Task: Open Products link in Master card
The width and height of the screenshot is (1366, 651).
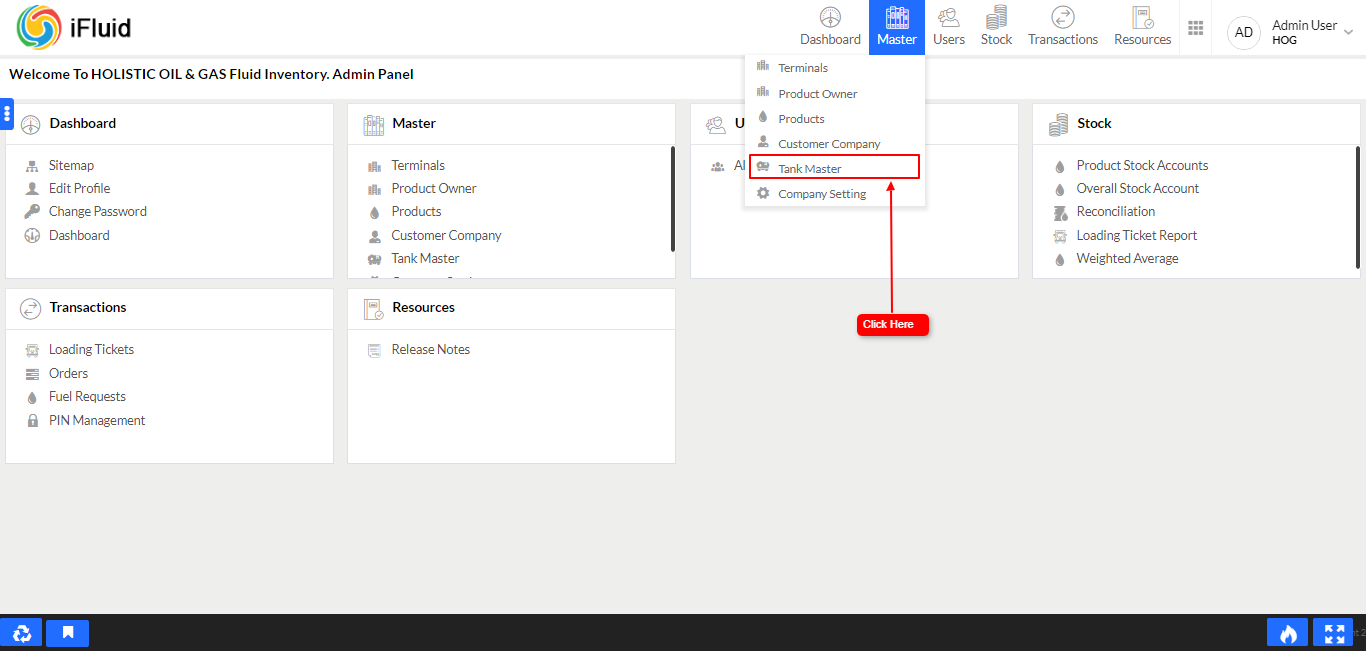Action: click(x=416, y=211)
